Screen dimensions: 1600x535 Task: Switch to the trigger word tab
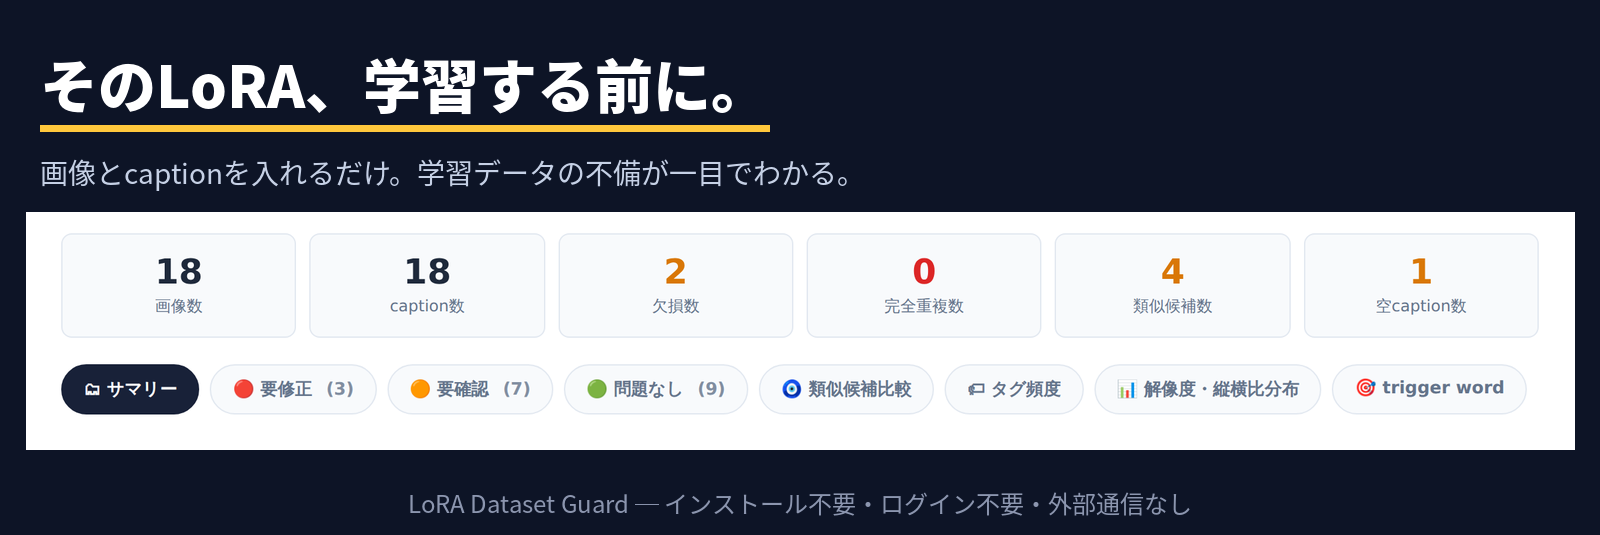[x=1429, y=389]
